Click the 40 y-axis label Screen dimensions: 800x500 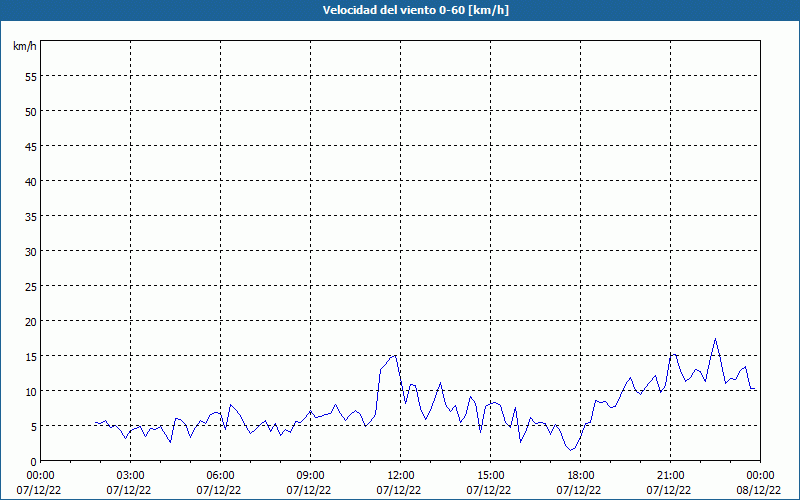point(31,181)
